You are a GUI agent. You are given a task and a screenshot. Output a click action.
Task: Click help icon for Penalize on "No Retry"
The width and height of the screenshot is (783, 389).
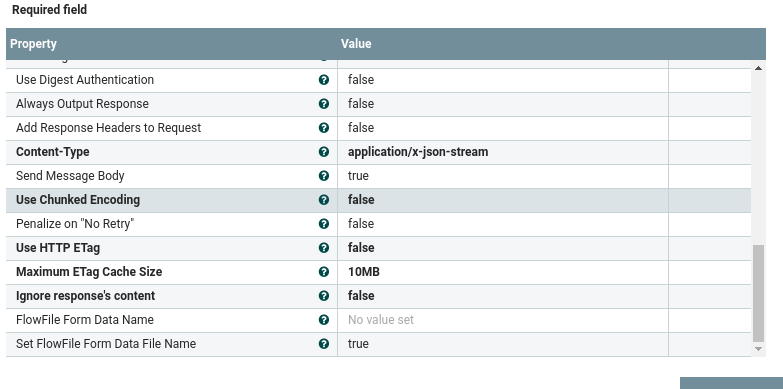[324, 224]
